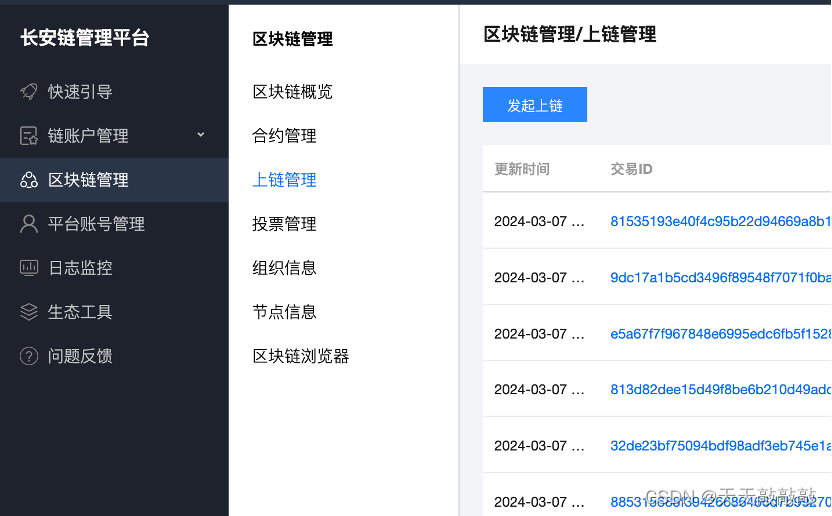Click the date in the 813d82de row

click(x=539, y=390)
